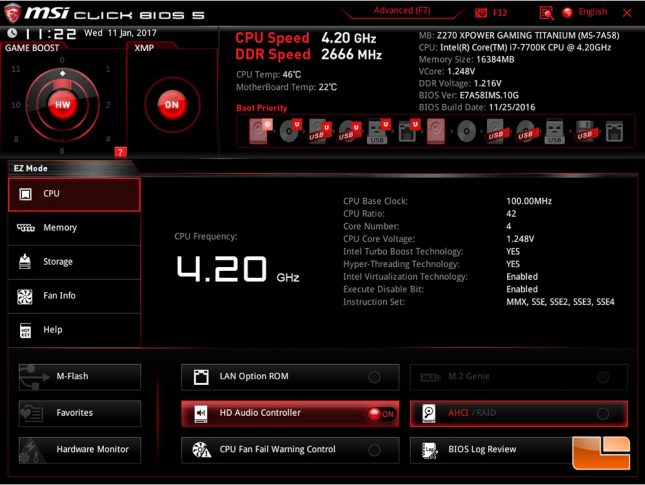Open the CPU section in EZ Mode
This screenshot has height=485, width=645.
[74, 194]
